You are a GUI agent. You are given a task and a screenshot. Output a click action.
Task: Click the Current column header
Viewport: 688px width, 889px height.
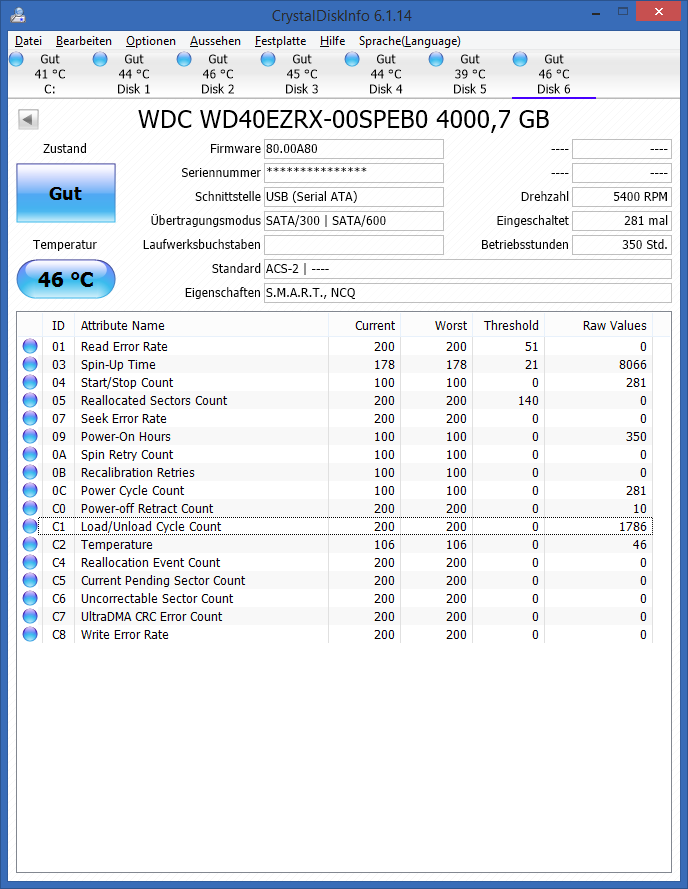[x=365, y=325]
